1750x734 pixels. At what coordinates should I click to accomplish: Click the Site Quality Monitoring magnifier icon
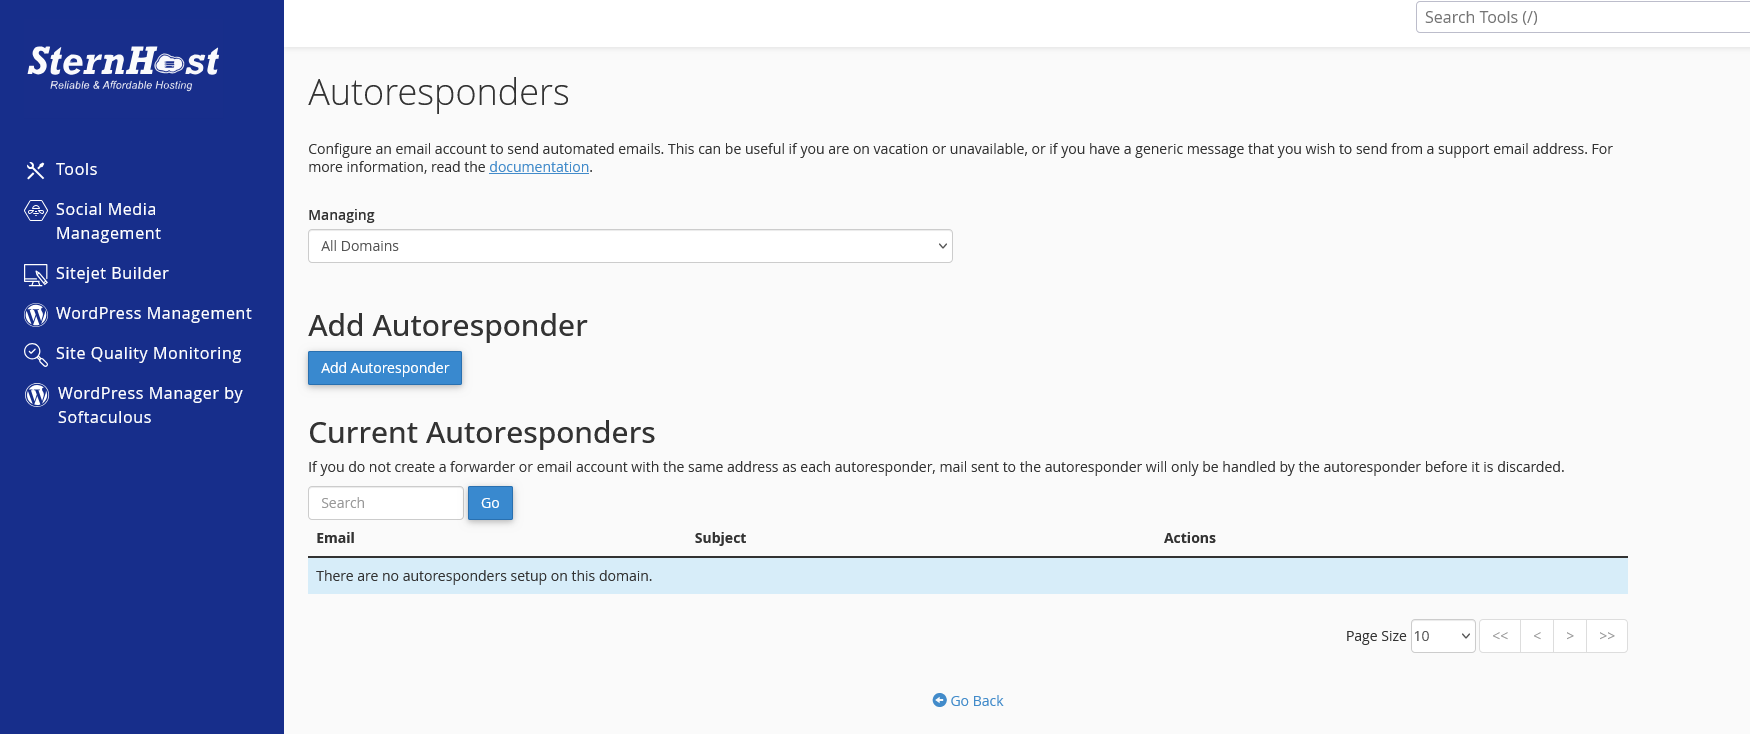pyautogui.click(x=36, y=355)
